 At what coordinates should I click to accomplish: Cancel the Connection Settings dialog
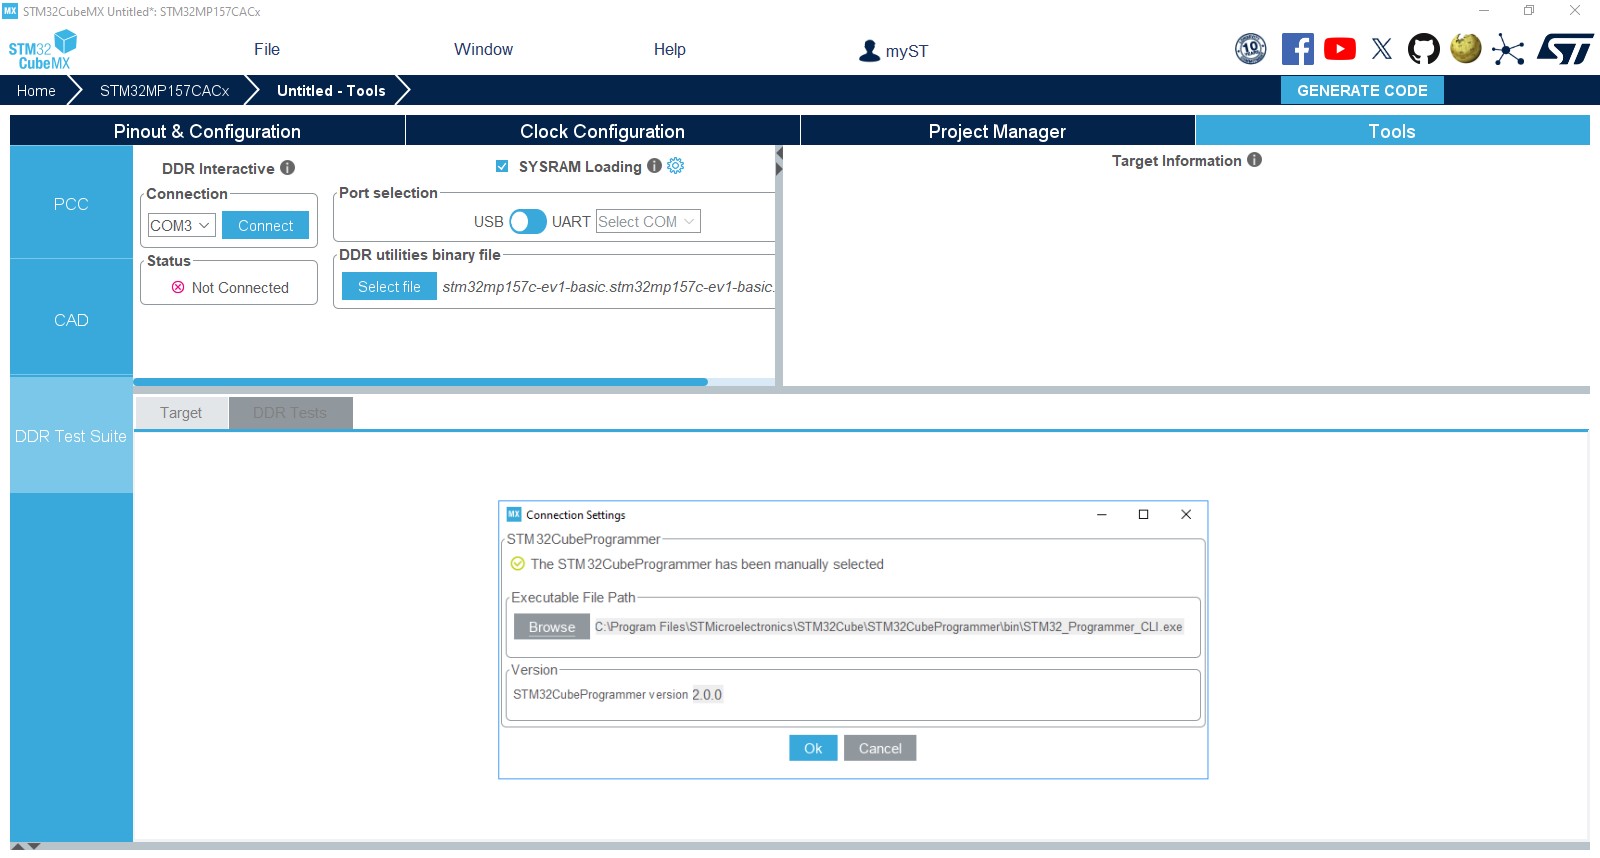[x=880, y=748]
